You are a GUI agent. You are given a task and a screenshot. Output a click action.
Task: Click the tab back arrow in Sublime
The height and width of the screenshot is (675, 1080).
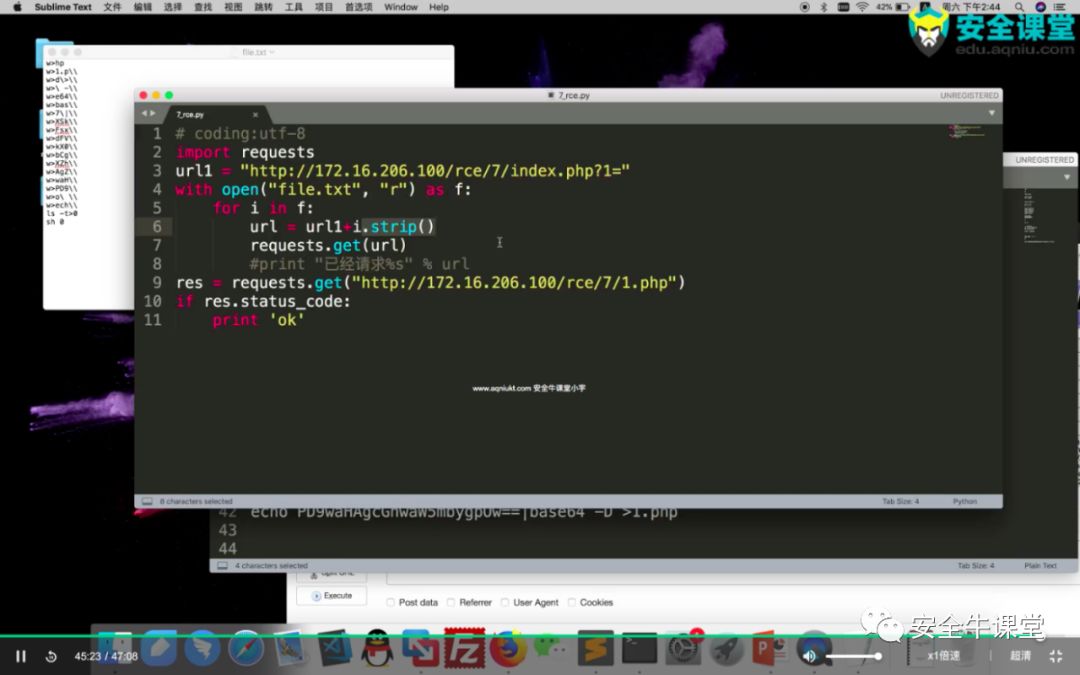(145, 114)
